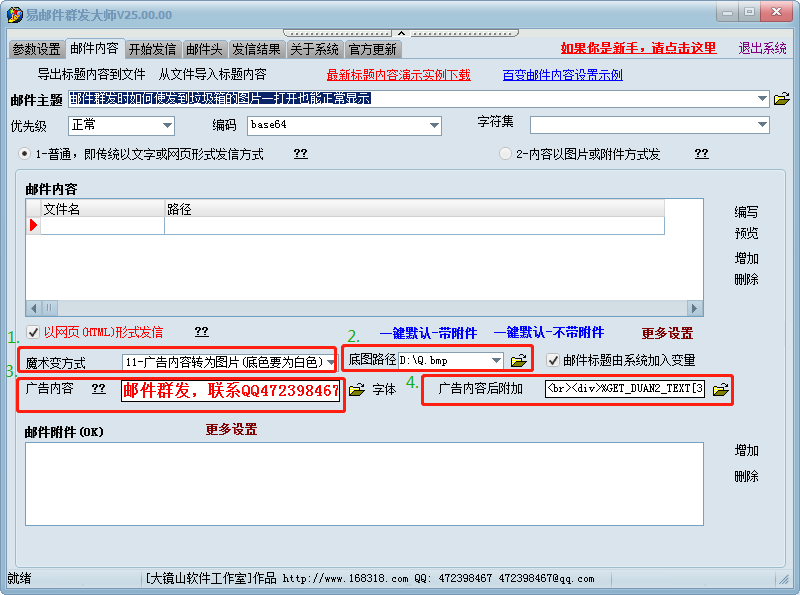Open browse folder icon for 底图路径
This screenshot has width=800, height=595.
coord(518,360)
